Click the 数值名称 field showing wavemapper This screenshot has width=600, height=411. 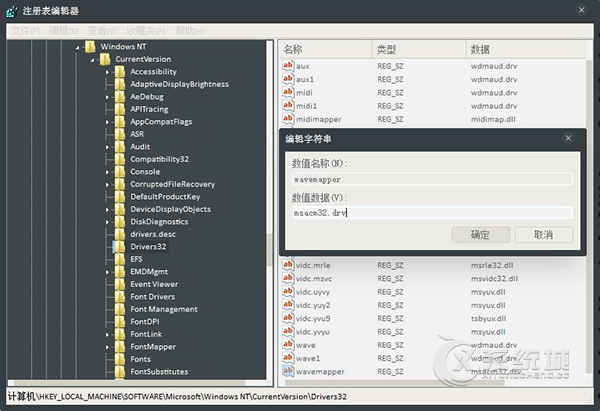tap(432, 179)
